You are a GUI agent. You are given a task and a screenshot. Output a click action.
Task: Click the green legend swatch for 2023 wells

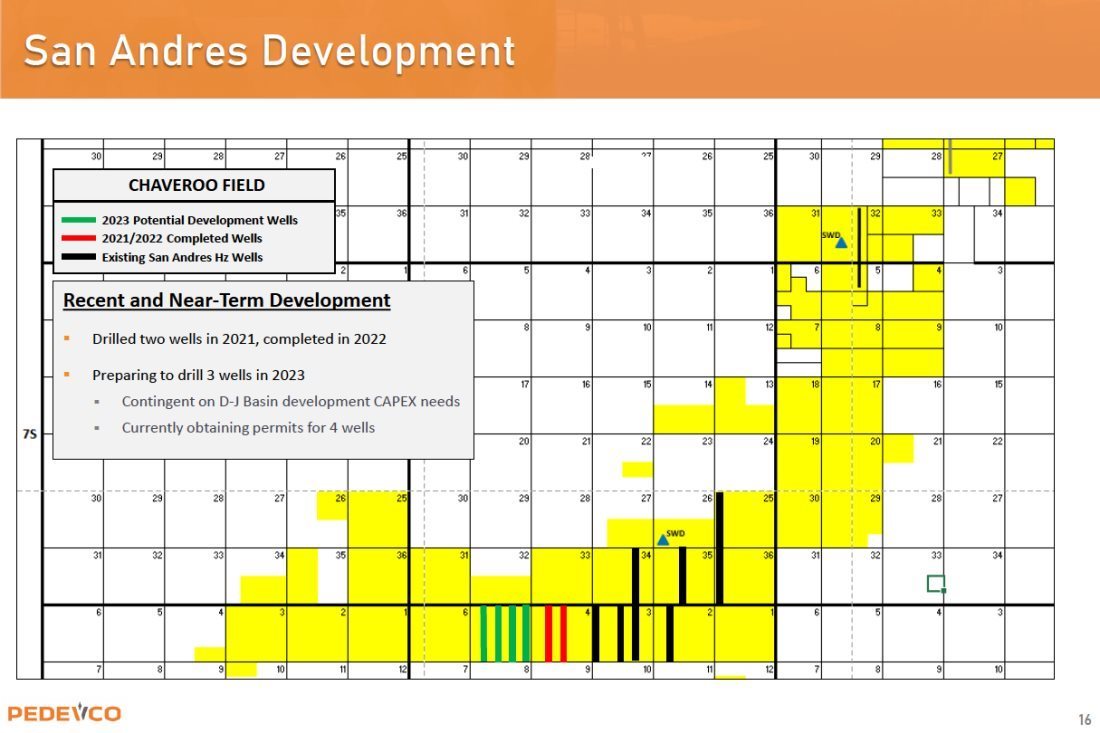(78, 220)
